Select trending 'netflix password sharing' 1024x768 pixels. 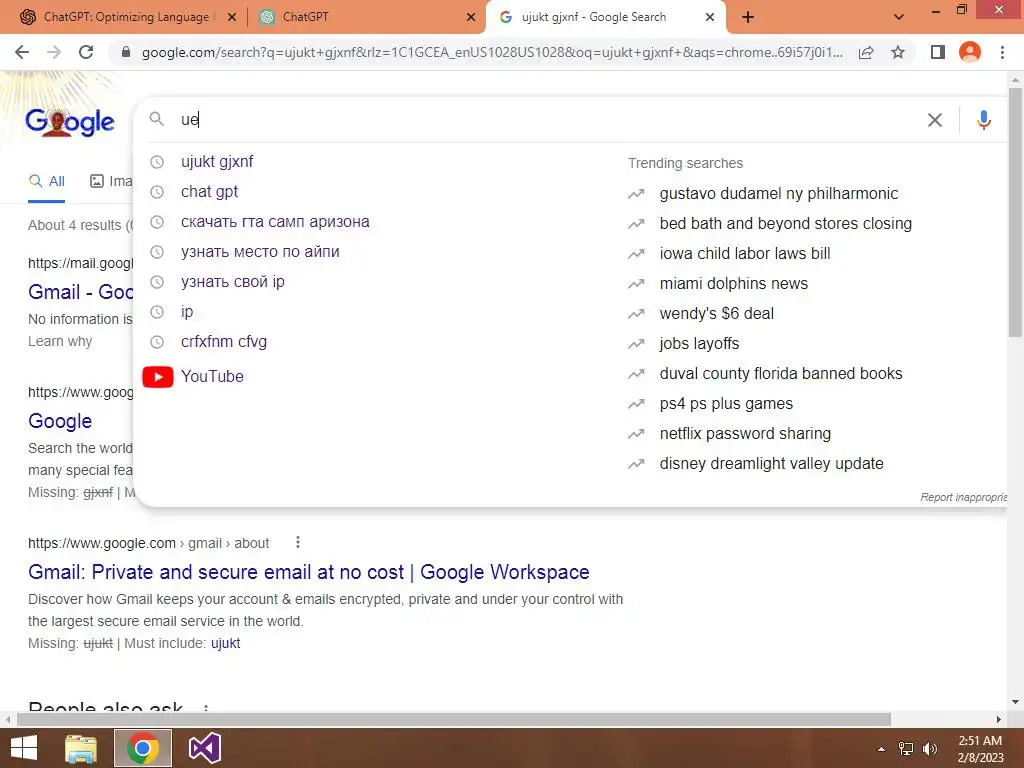point(745,434)
